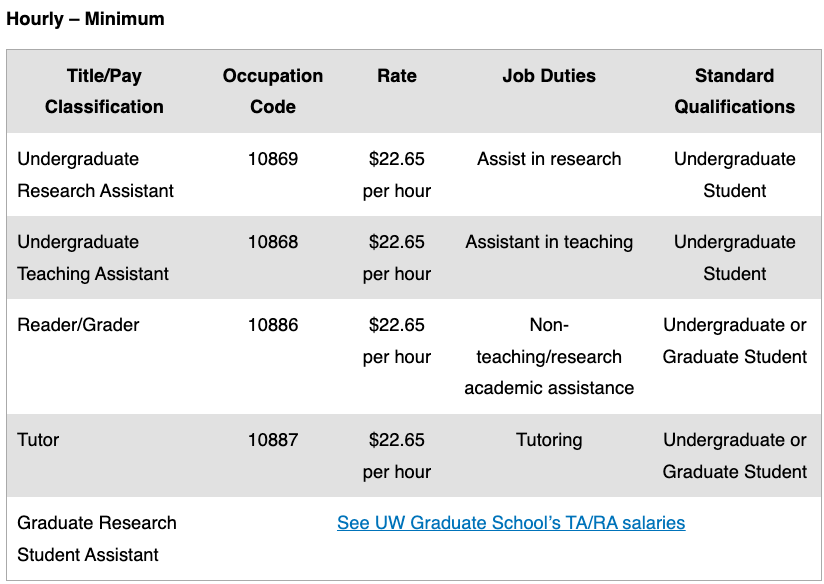Click the Standard Qualifications column header
Viewport: 824px width, 584px height.
735,91
